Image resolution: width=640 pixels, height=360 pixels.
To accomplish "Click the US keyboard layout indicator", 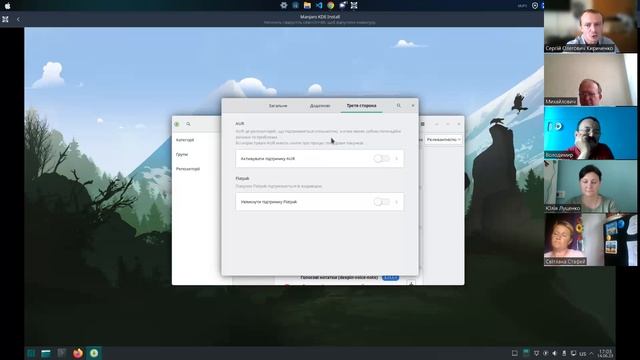I will point(582,353).
